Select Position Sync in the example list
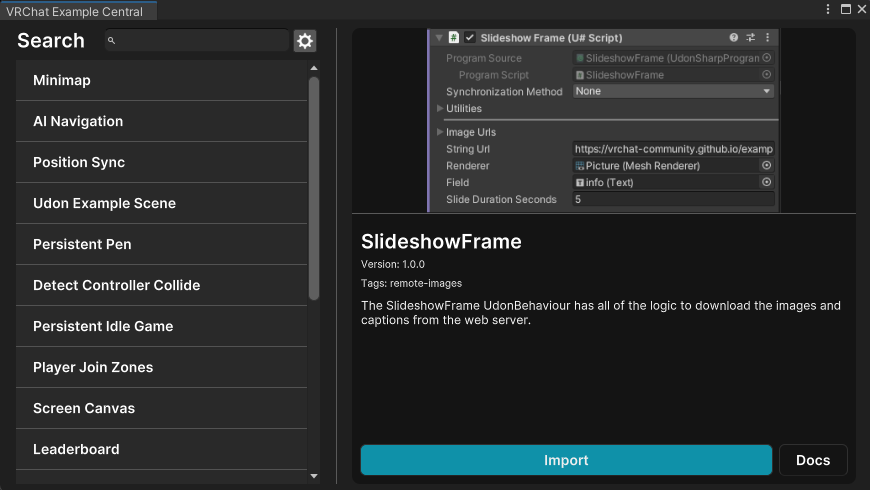870x490 pixels. [x=161, y=163]
